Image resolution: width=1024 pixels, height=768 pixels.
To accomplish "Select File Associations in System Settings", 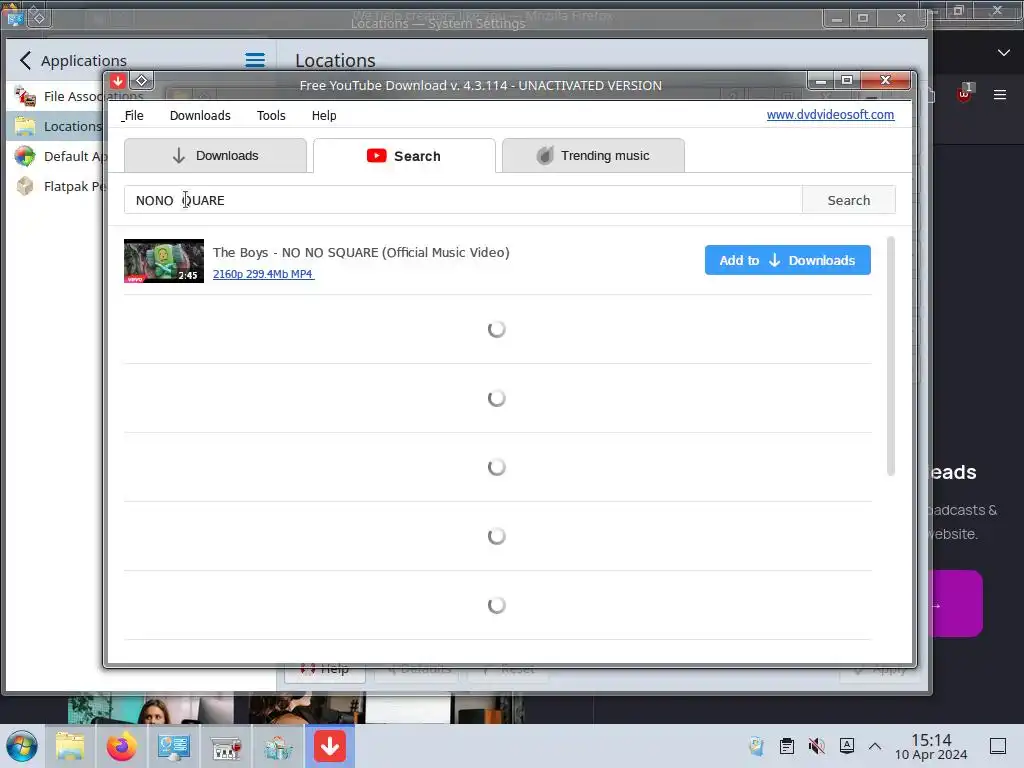I will point(59,96).
